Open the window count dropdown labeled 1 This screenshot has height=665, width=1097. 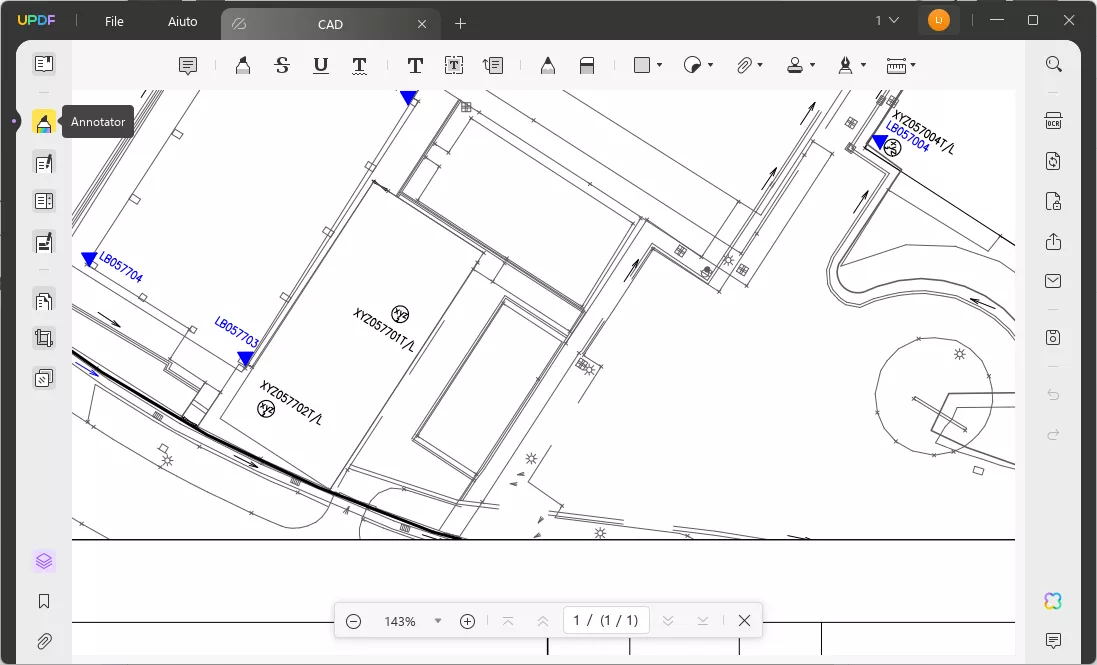click(886, 21)
